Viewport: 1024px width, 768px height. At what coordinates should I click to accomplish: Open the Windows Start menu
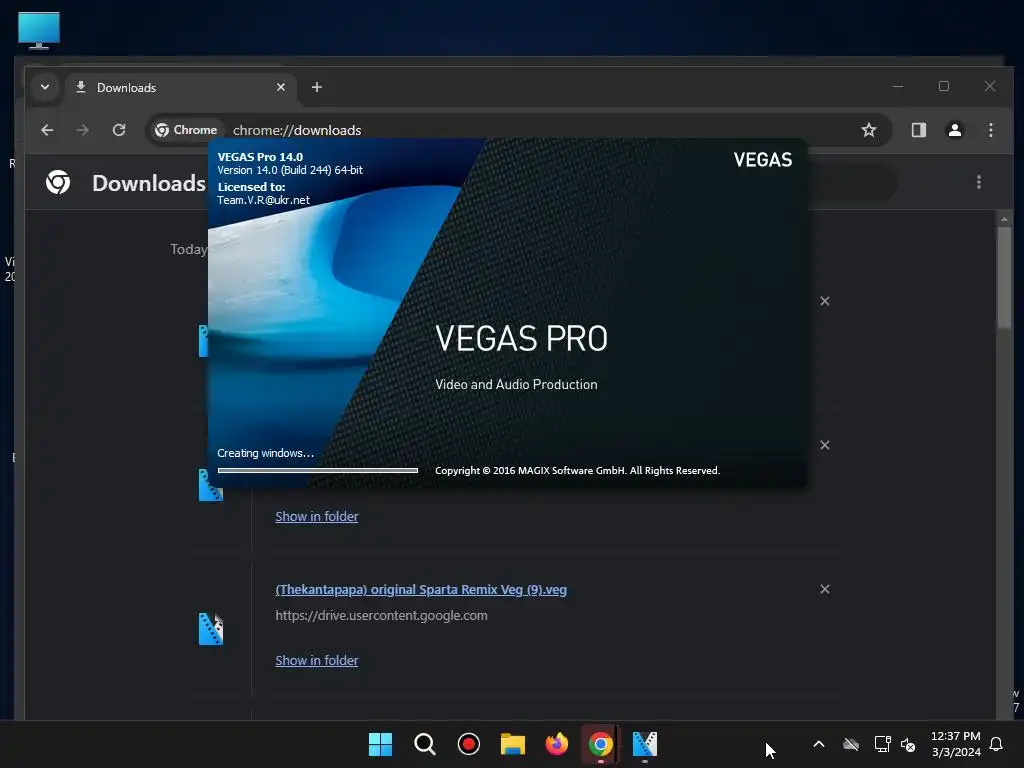click(x=380, y=744)
